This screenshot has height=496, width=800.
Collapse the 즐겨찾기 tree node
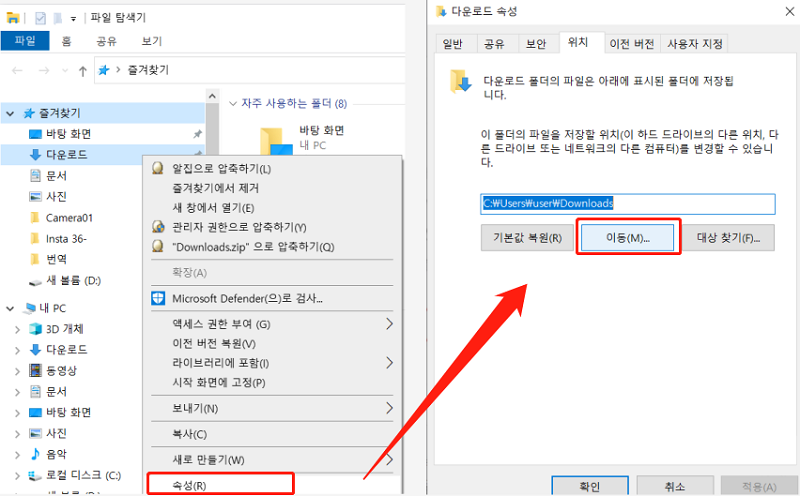pos(10,114)
